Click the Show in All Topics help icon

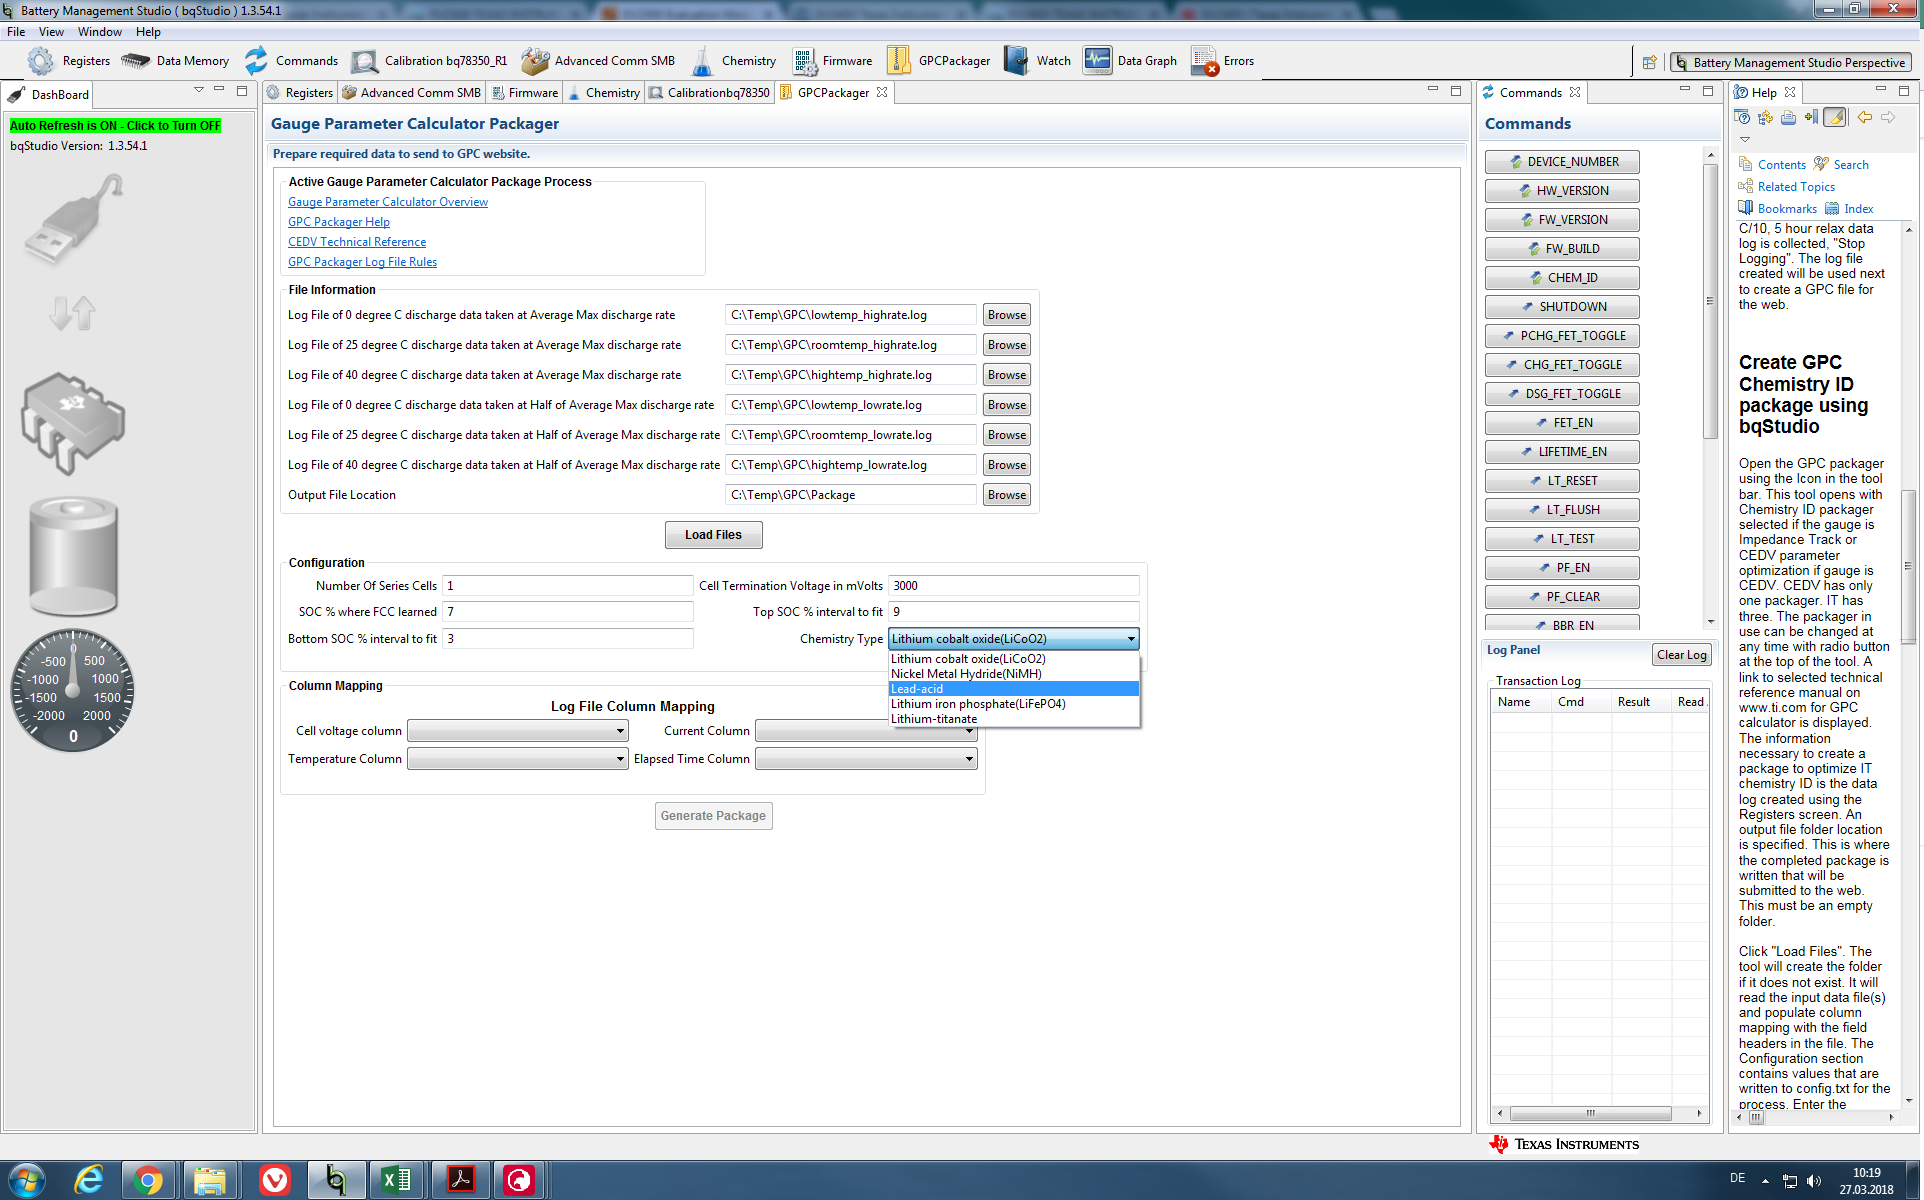tap(1766, 118)
